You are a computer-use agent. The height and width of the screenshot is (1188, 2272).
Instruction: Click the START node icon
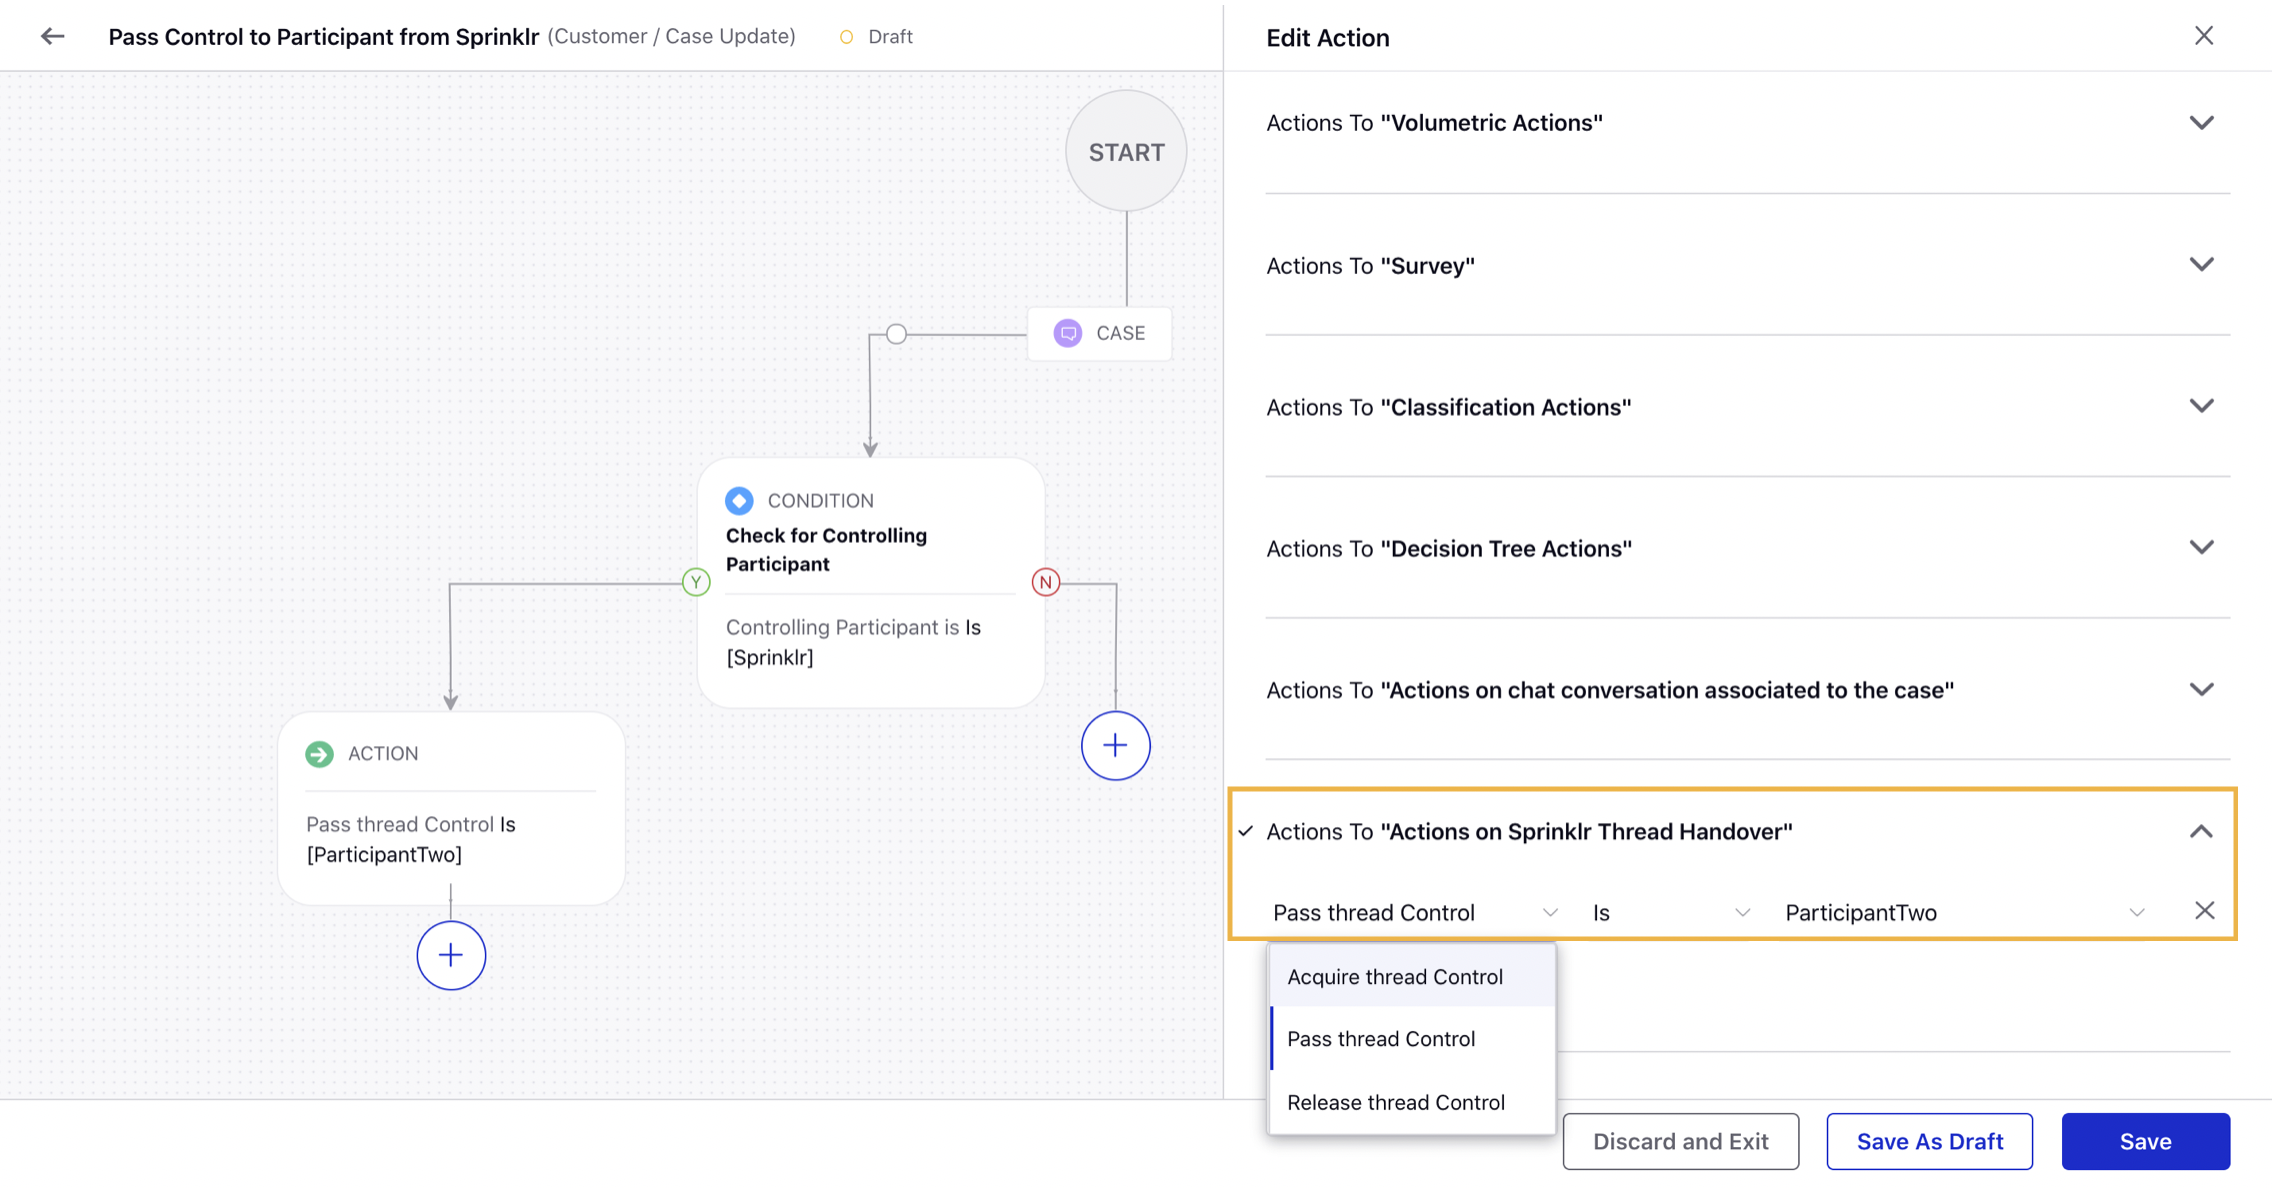tap(1127, 150)
